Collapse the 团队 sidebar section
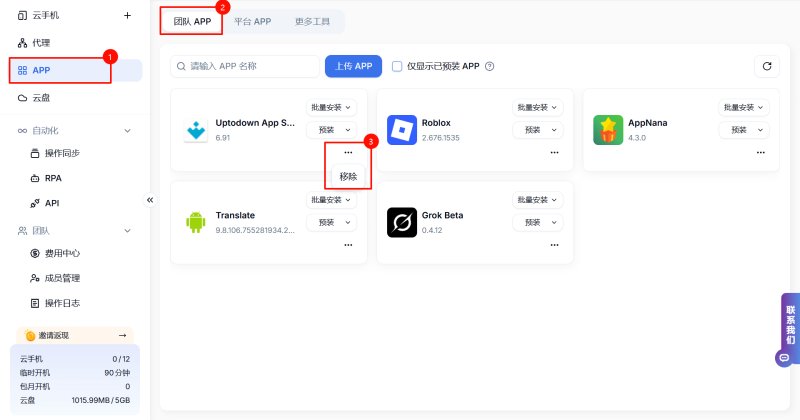800x420 pixels. coord(127,230)
